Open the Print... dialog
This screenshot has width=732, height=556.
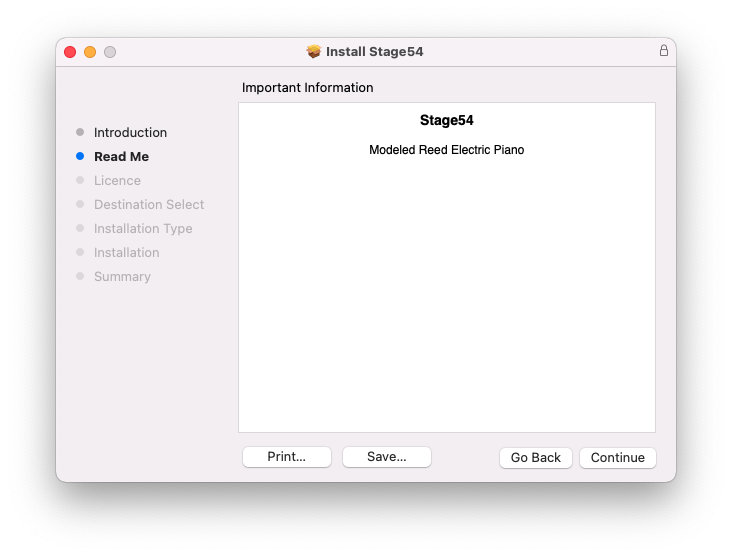(287, 457)
